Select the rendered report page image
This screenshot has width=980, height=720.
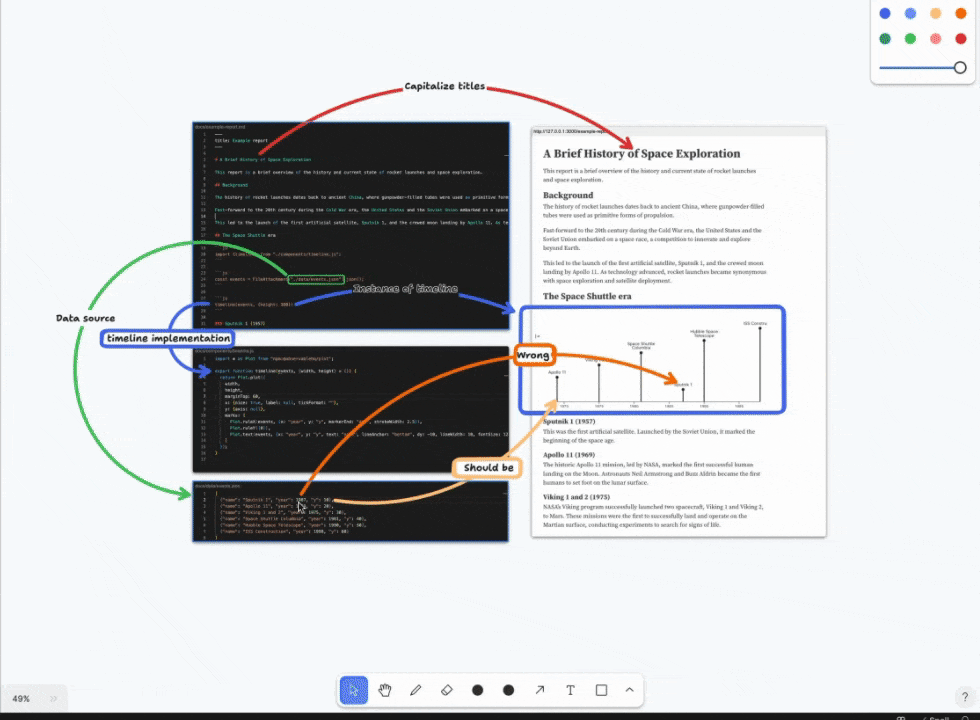click(x=679, y=332)
